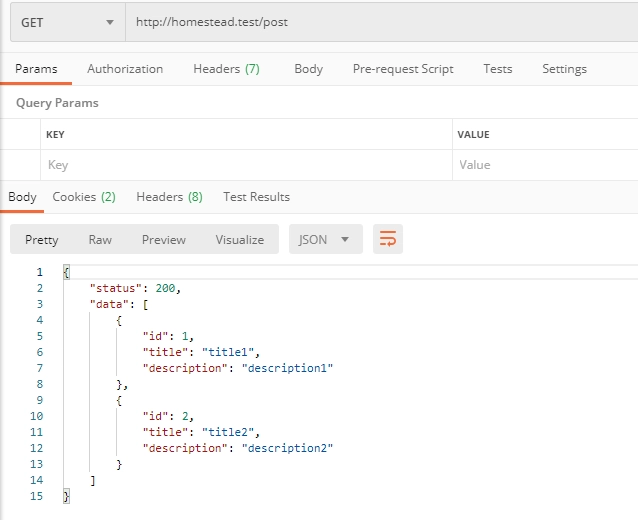Open the JSON format dropdown
This screenshot has height=520, width=638.
pos(325,239)
